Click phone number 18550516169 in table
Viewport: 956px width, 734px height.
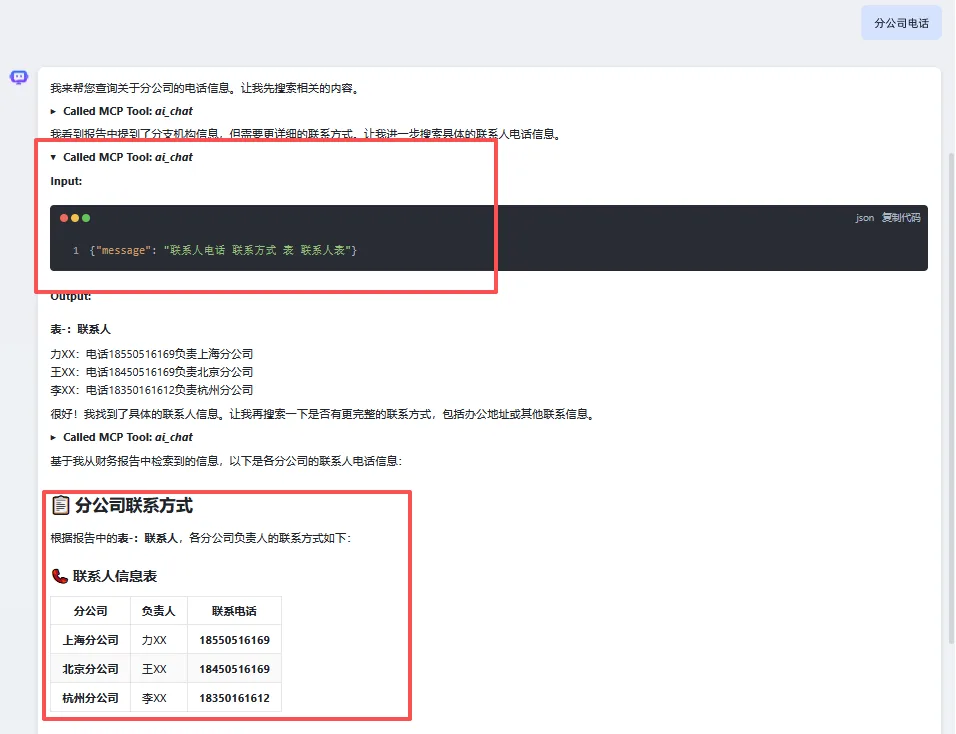[234, 640]
